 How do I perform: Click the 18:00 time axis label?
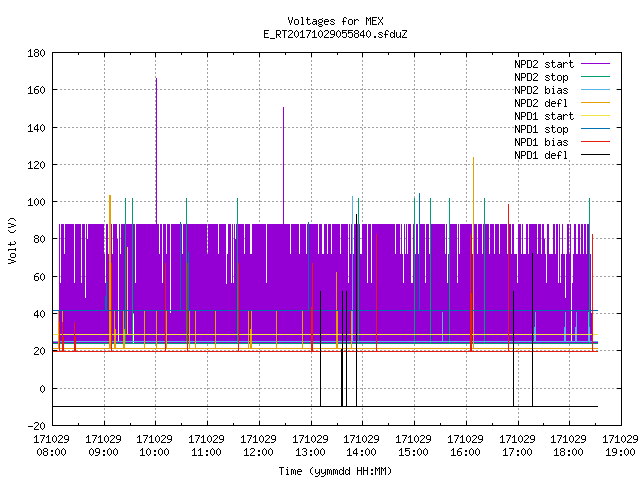coord(568,452)
